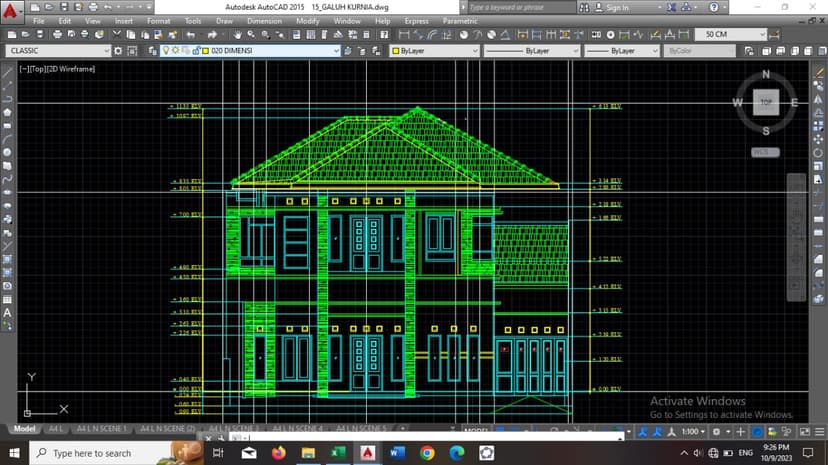Click the keyword search input field
The height and width of the screenshot is (465, 828).
[x=519, y=7]
